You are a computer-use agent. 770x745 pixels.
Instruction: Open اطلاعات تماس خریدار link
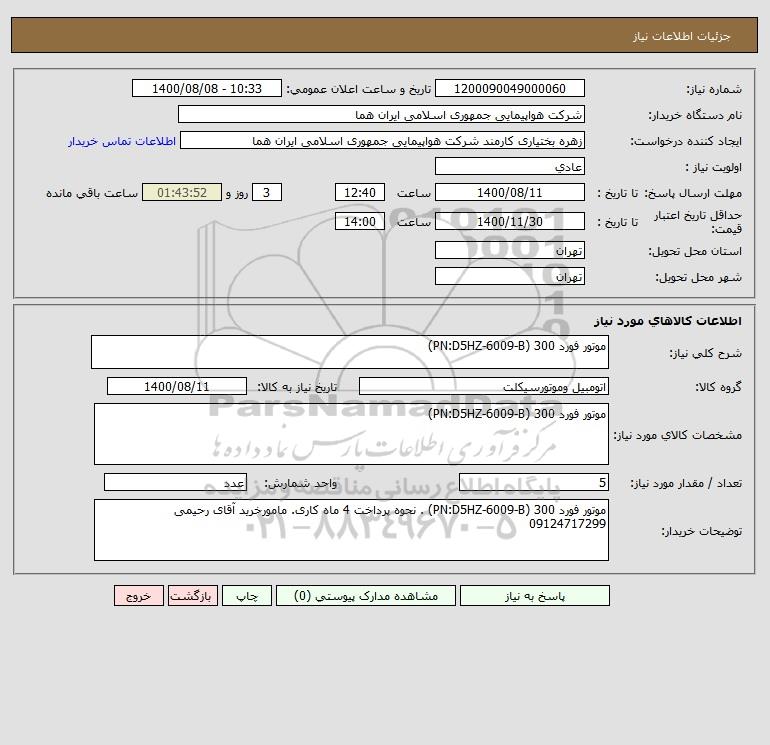pos(122,141)
